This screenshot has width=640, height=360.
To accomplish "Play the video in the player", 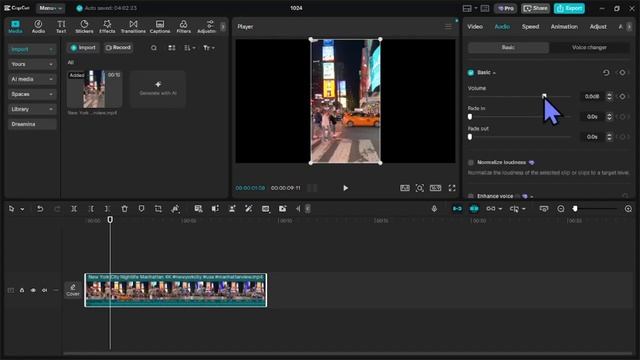I will (x=345, y=188).
